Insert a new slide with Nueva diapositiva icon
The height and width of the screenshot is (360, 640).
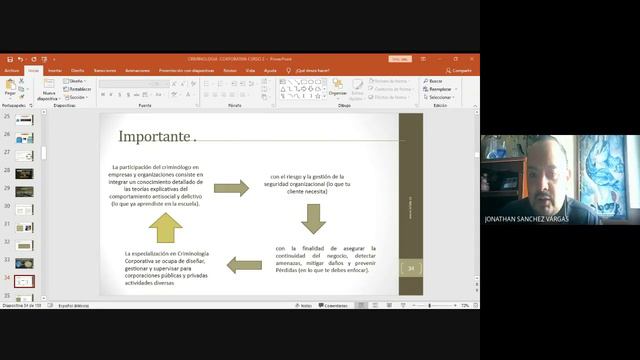[49, 84]
